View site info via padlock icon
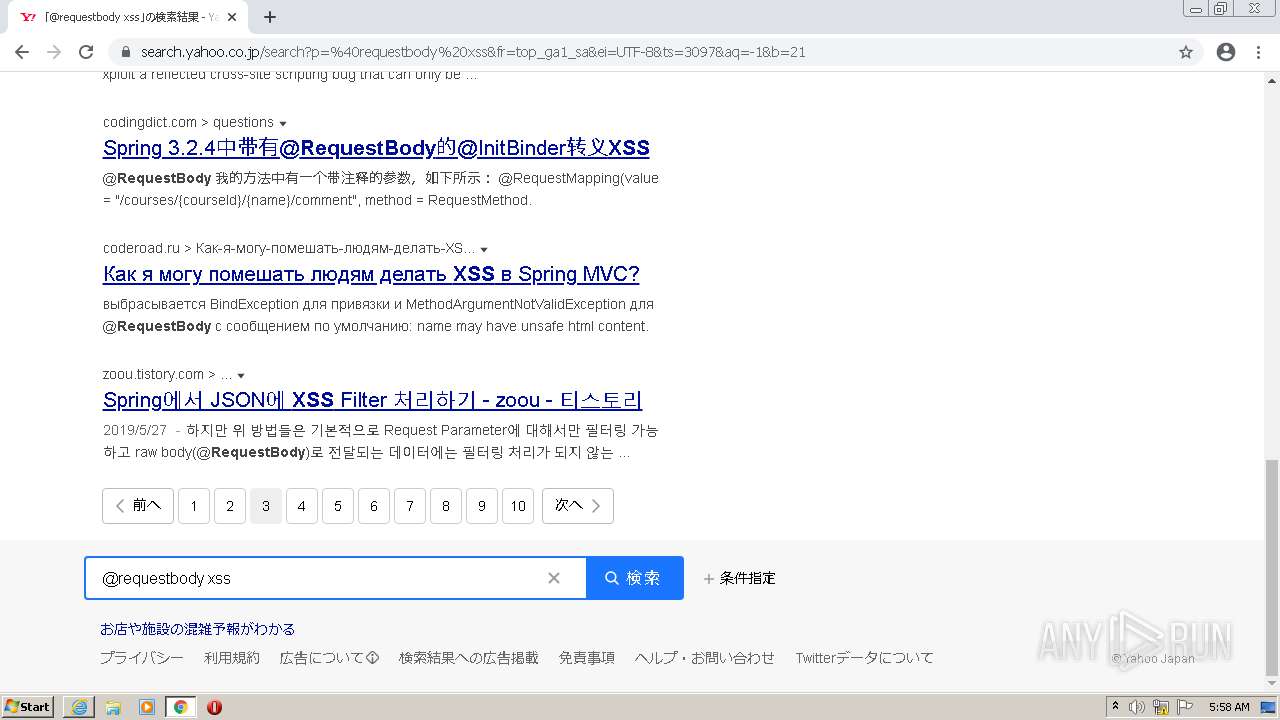Viewport: 1280px width, 720px height. pos(126,52)
